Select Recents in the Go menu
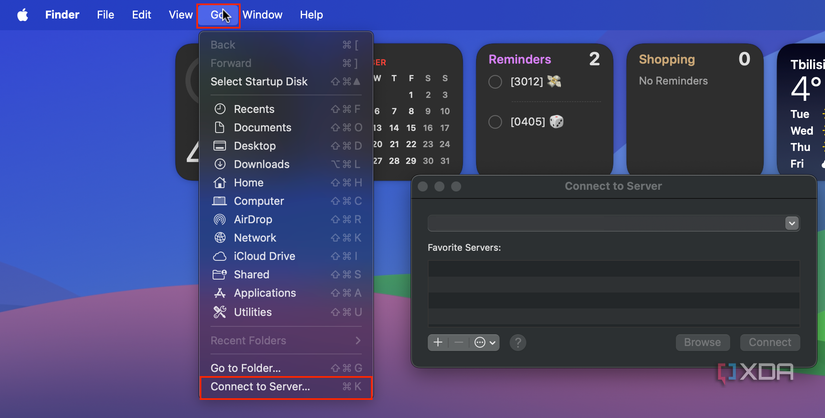 [286, 109]
